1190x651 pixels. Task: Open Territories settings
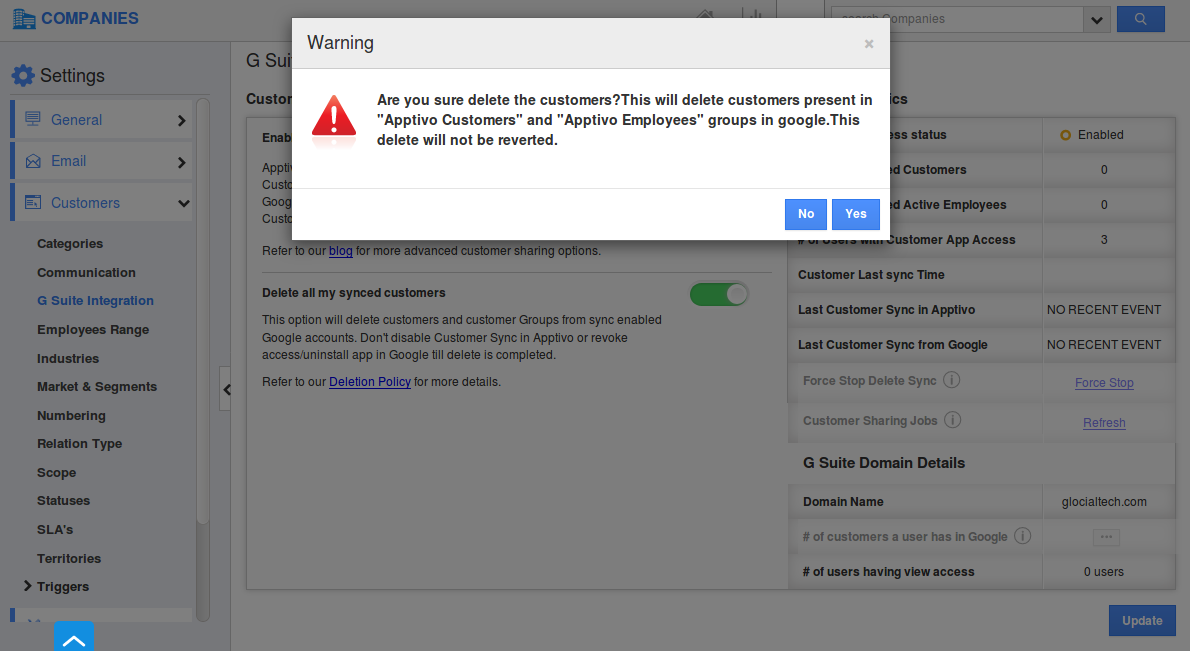tap(69, 558)
